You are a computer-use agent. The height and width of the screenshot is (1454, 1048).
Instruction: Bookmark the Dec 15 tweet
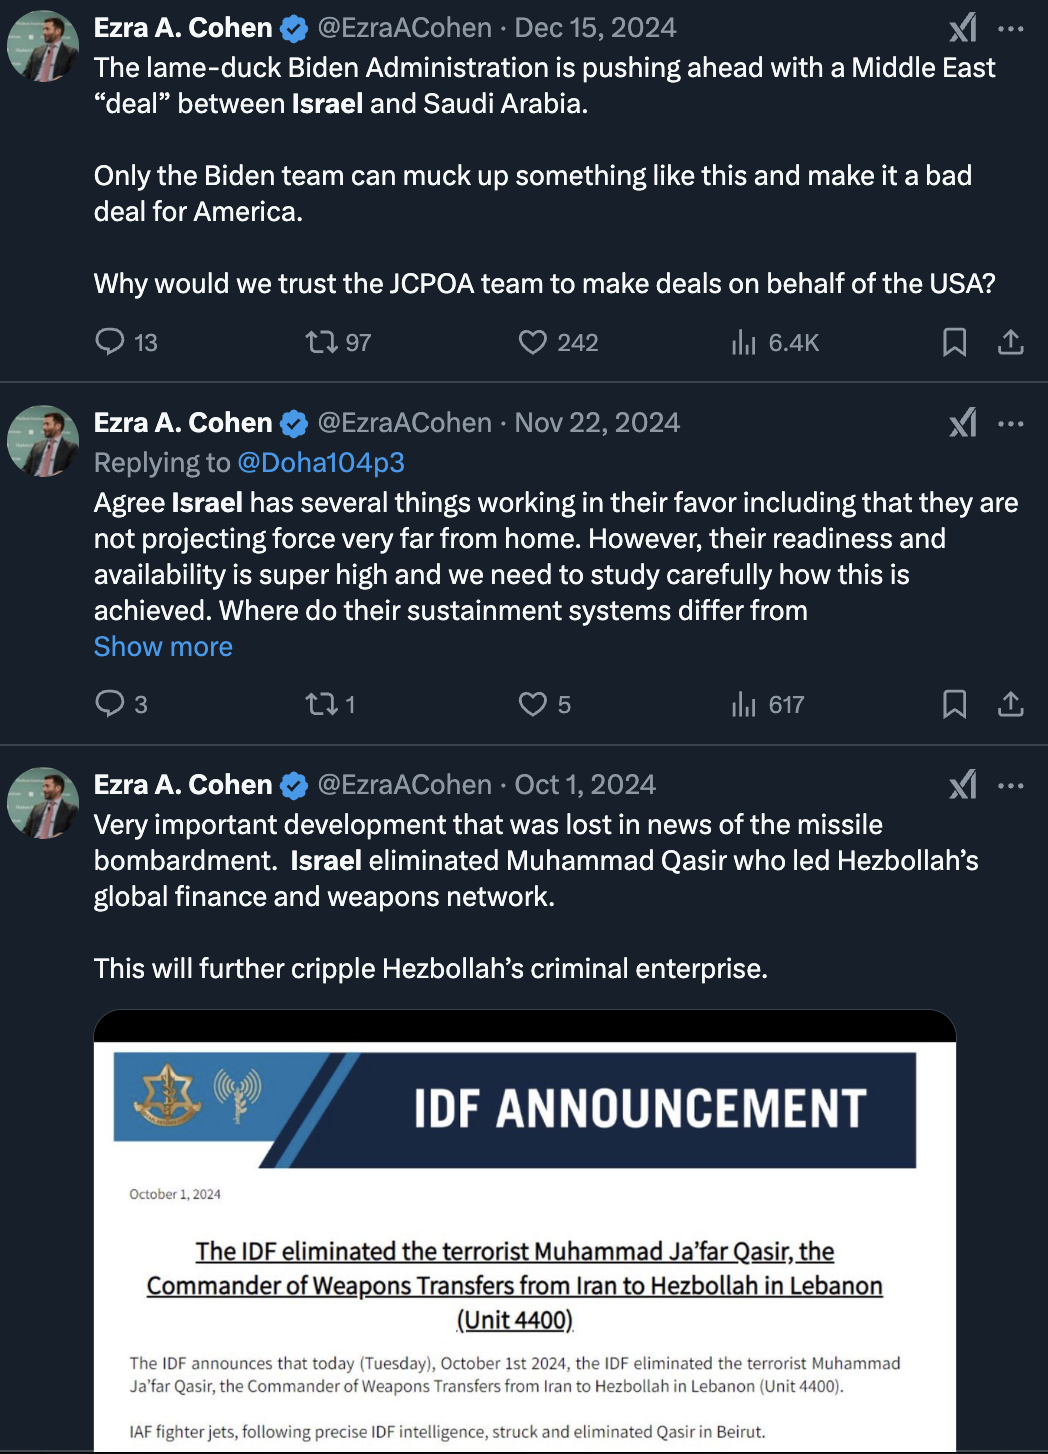(x=954, y=342)
